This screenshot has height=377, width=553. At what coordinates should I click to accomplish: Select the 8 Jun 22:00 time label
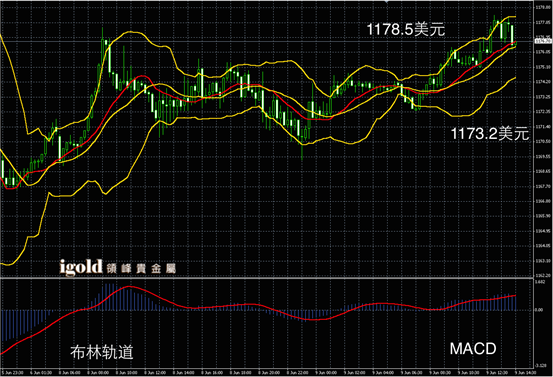tap(297, 372)
